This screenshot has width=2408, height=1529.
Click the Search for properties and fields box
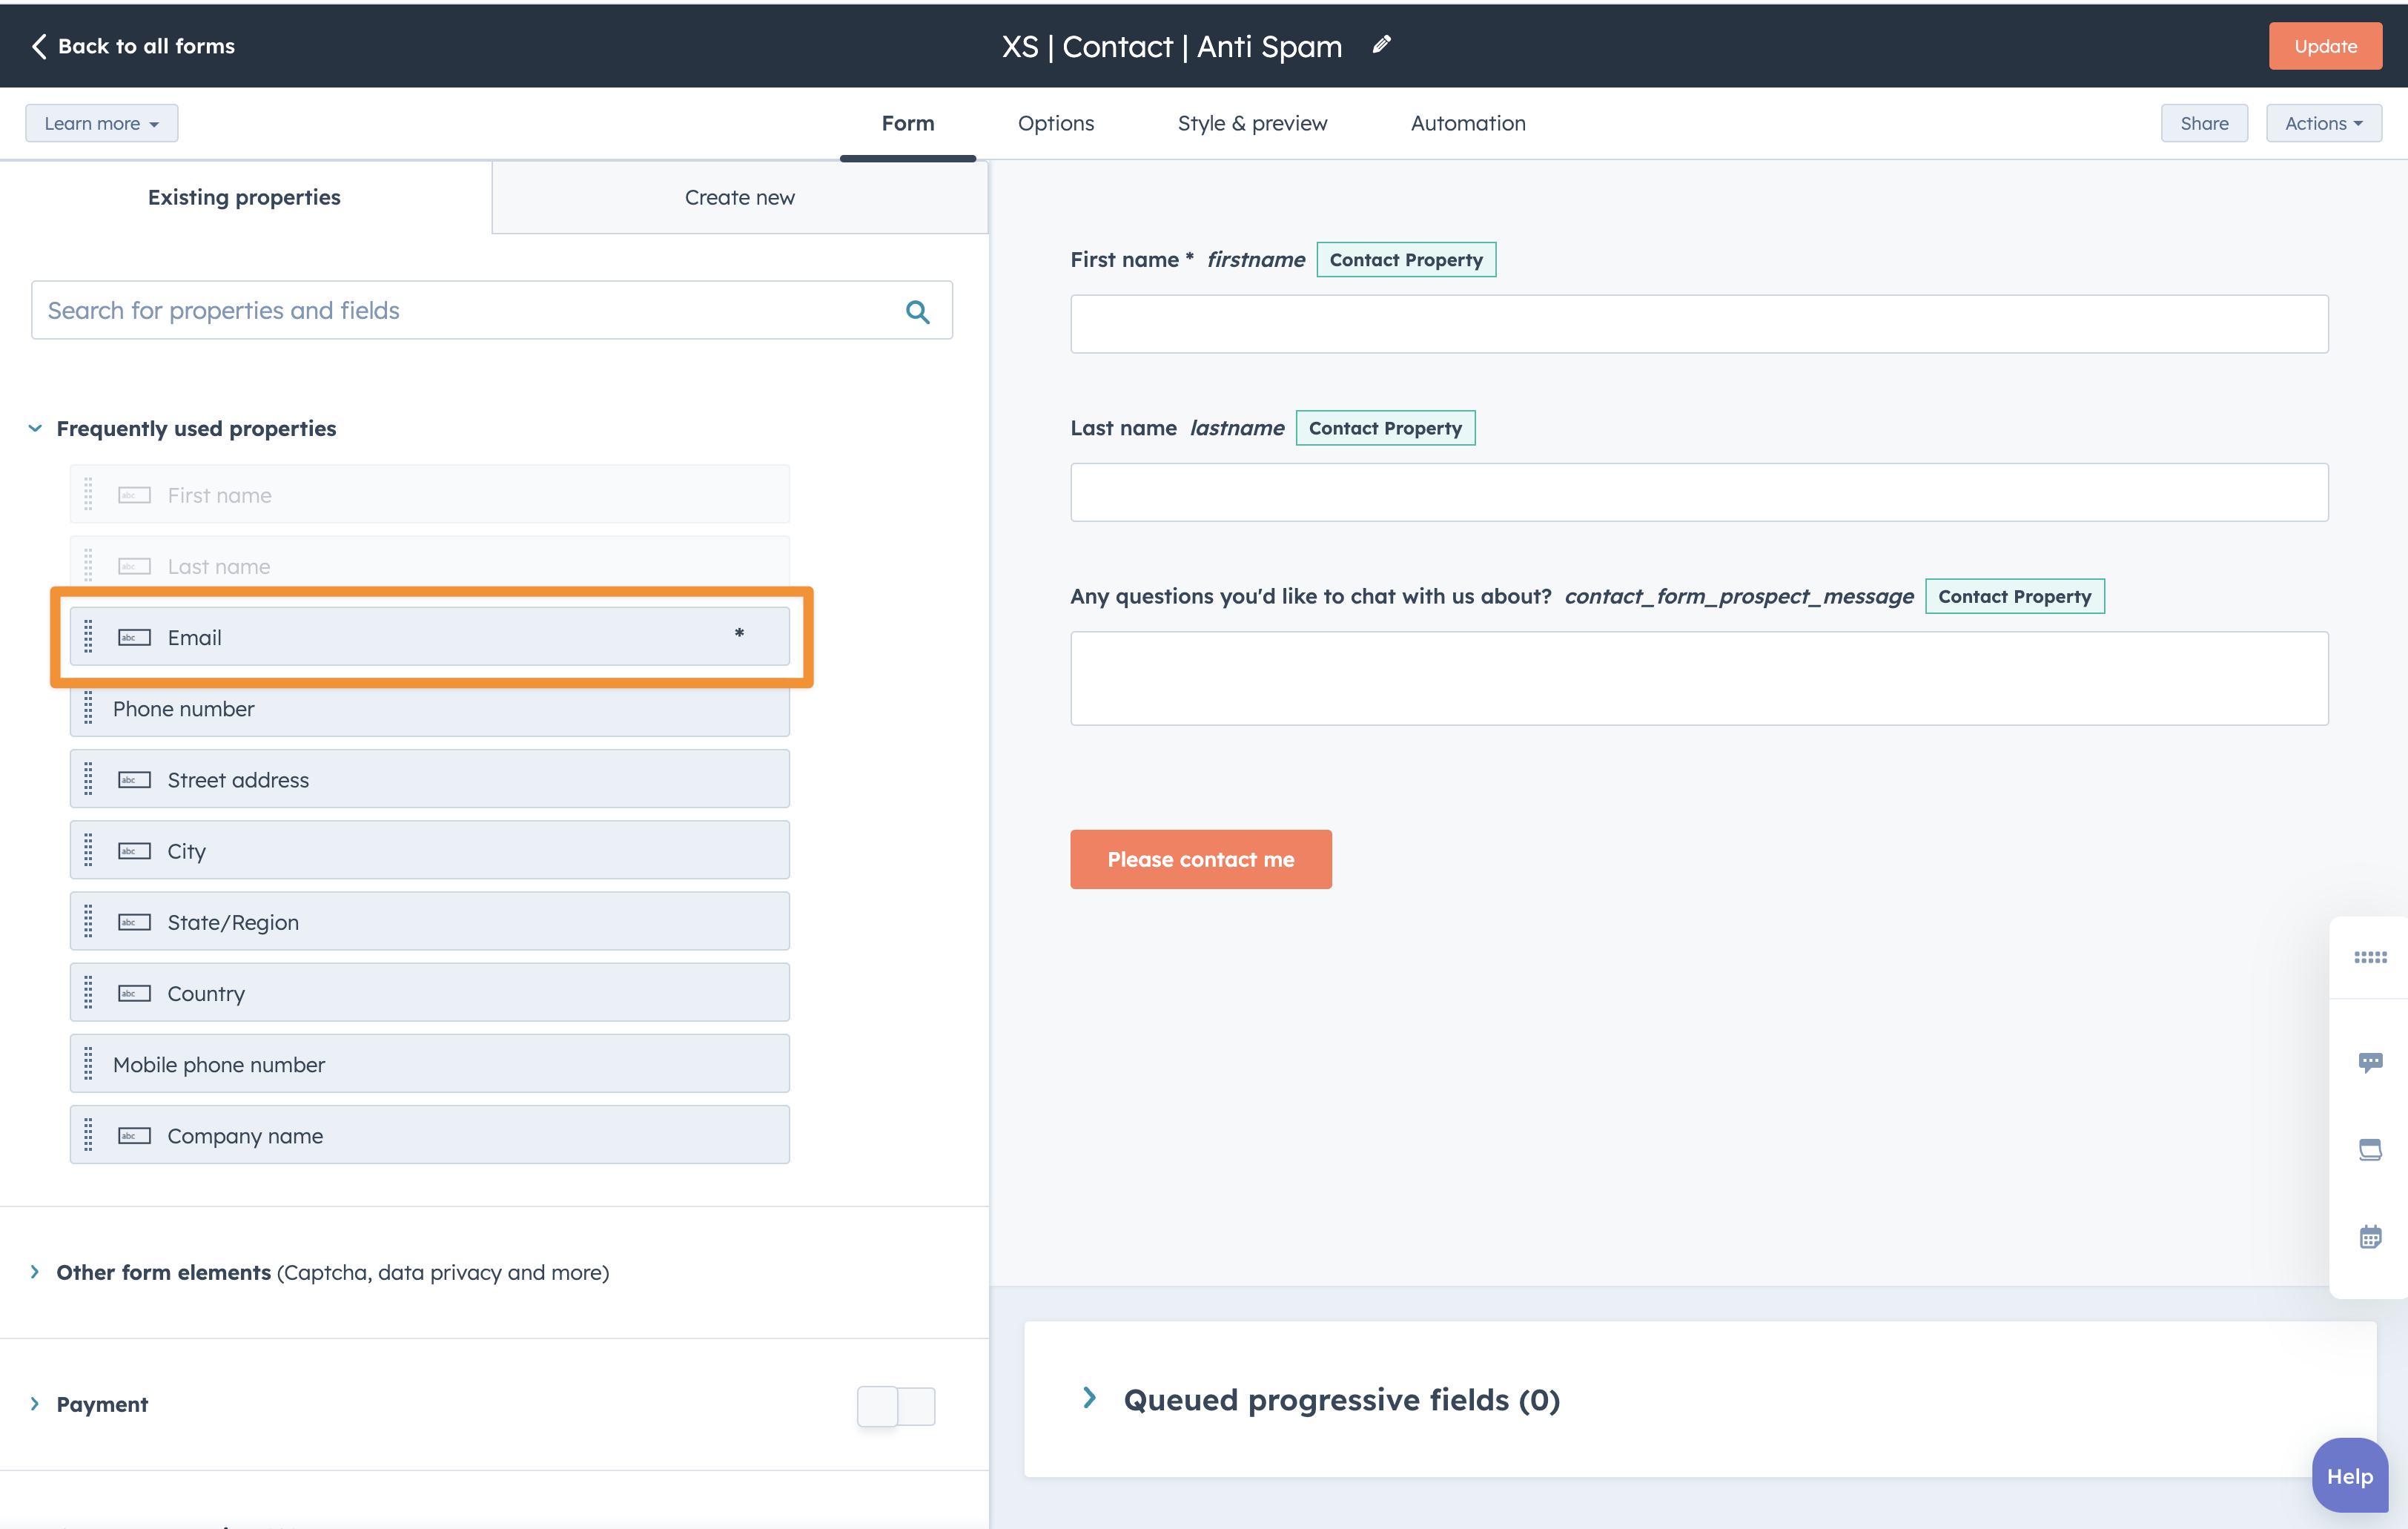(492, 310)
